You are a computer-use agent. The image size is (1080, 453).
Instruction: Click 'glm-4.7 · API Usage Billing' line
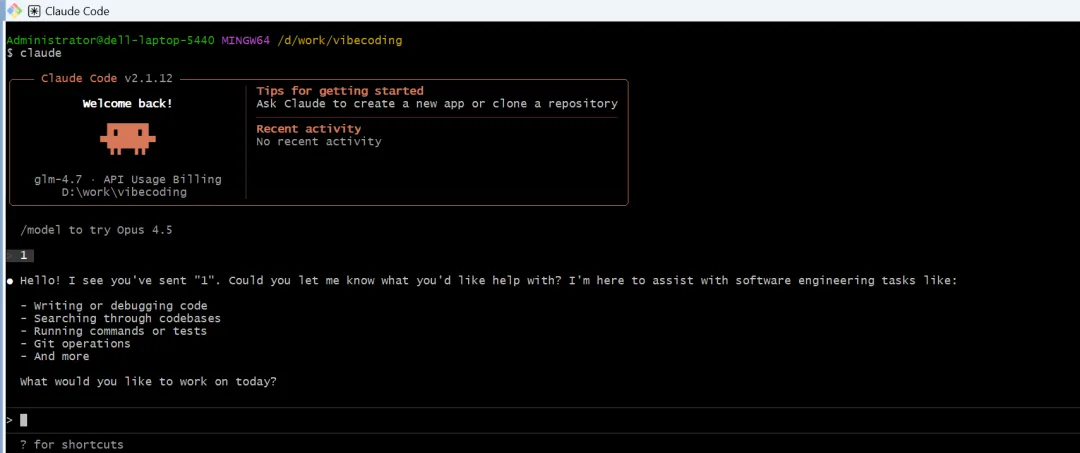tap(128, 180)
